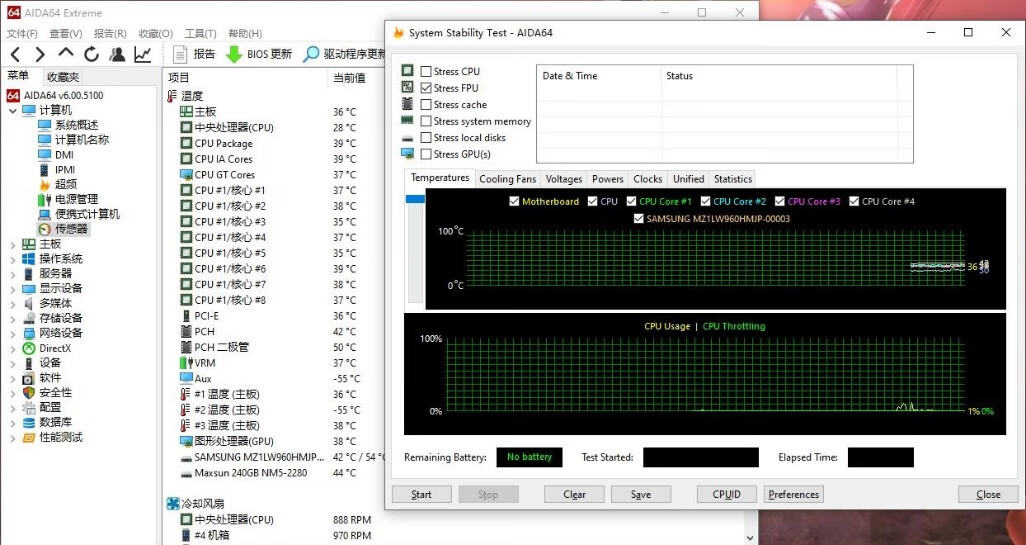
Task: Expand the 服务器 tree node
Action: [13, 274]
